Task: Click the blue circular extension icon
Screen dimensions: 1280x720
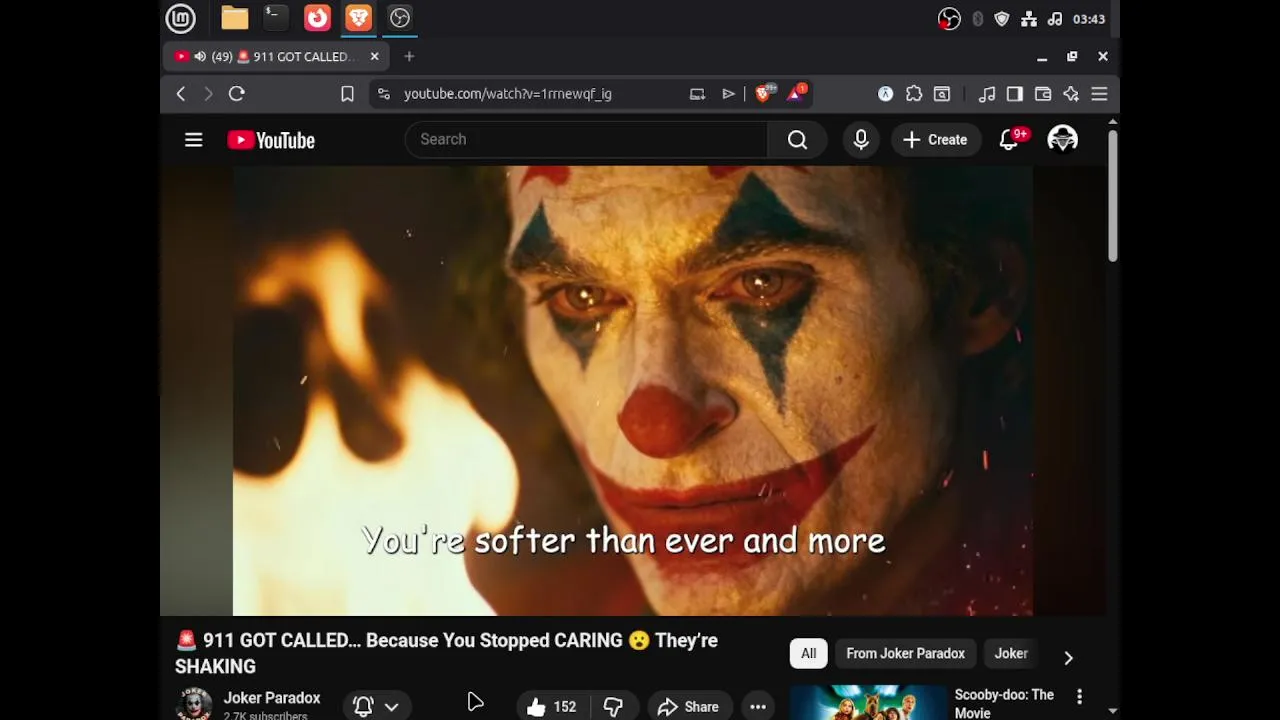Action: 885,94
